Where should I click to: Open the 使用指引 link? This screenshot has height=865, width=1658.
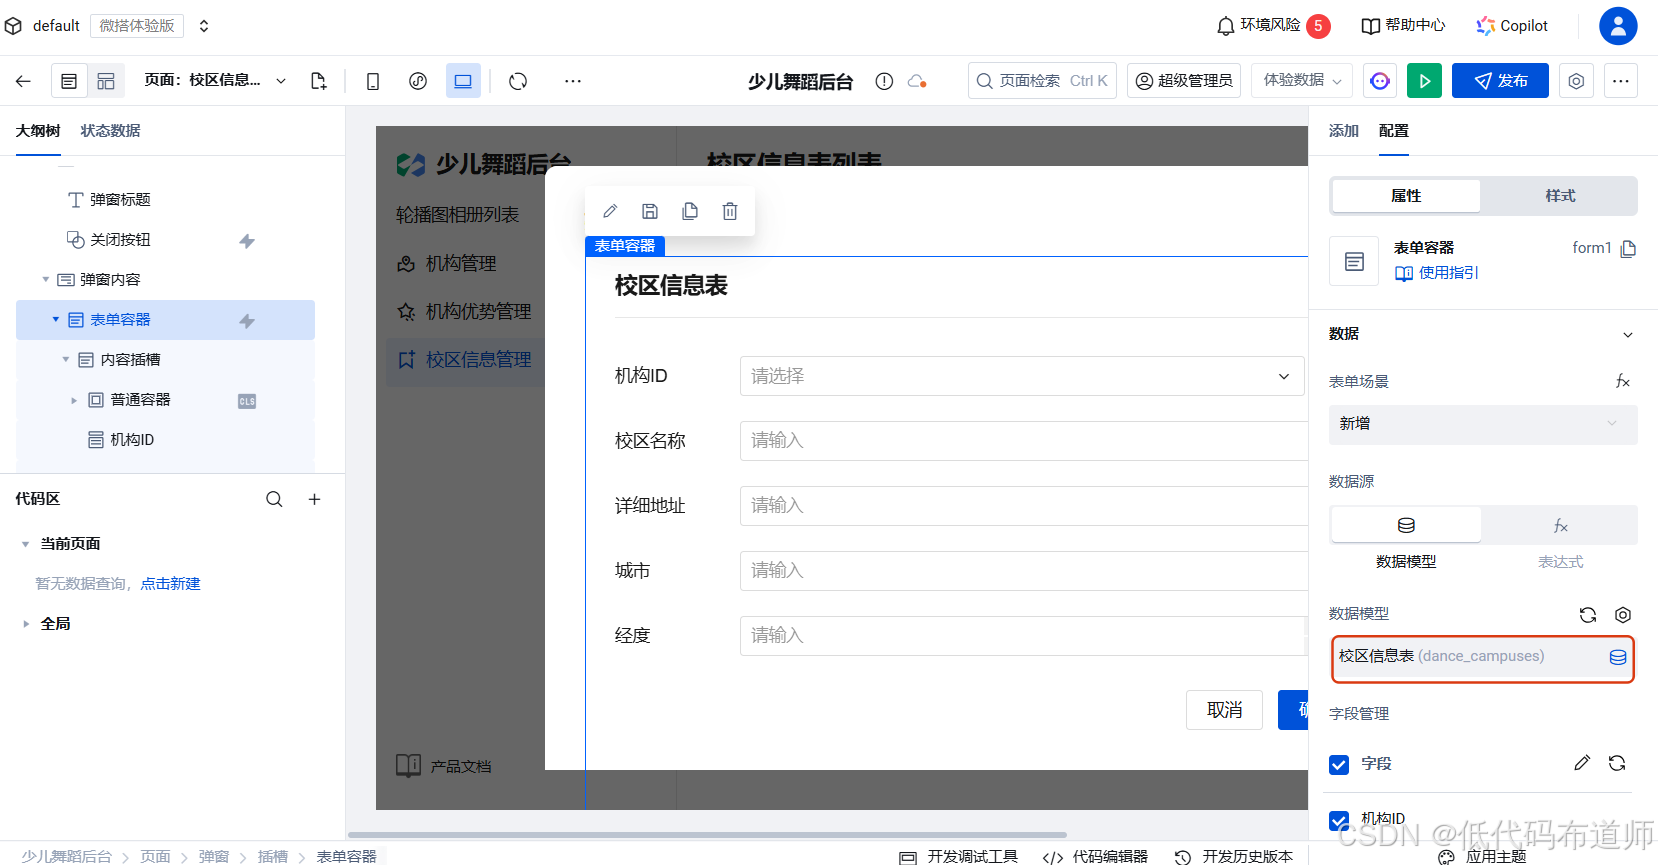(1437, 273)
